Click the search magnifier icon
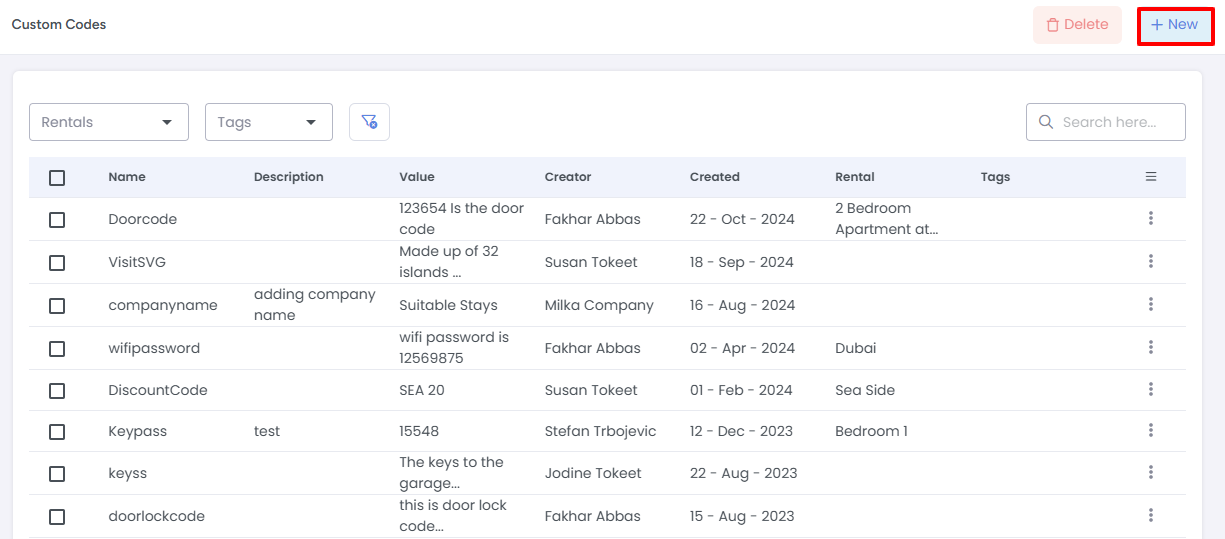1225x539 pixels. tap(1046, 122)
